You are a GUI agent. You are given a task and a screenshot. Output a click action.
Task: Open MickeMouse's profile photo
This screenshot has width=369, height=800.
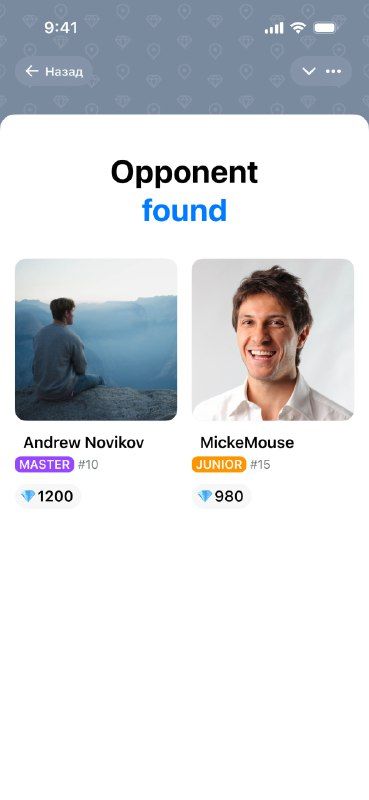coord(273,339)
